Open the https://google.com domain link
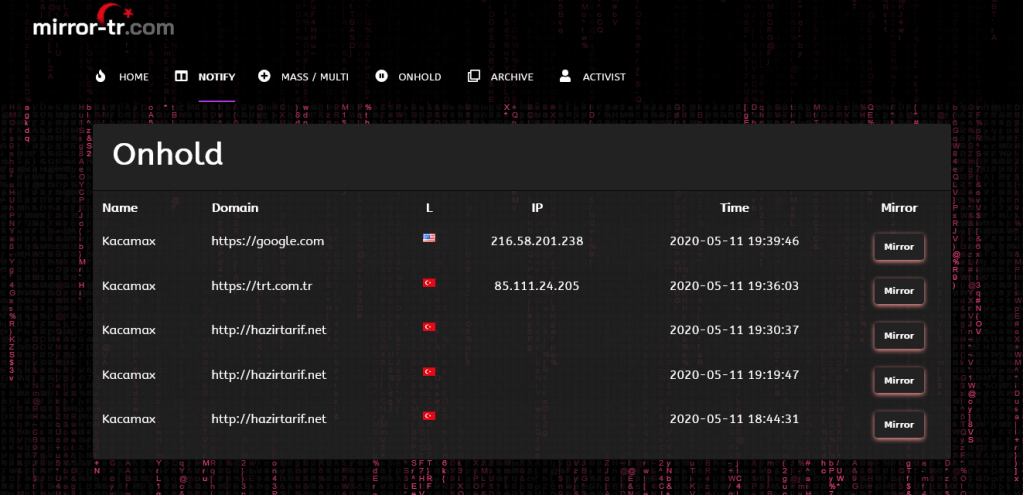The width and height of the screenshot is (1023, 495). [x=267, y=241]
